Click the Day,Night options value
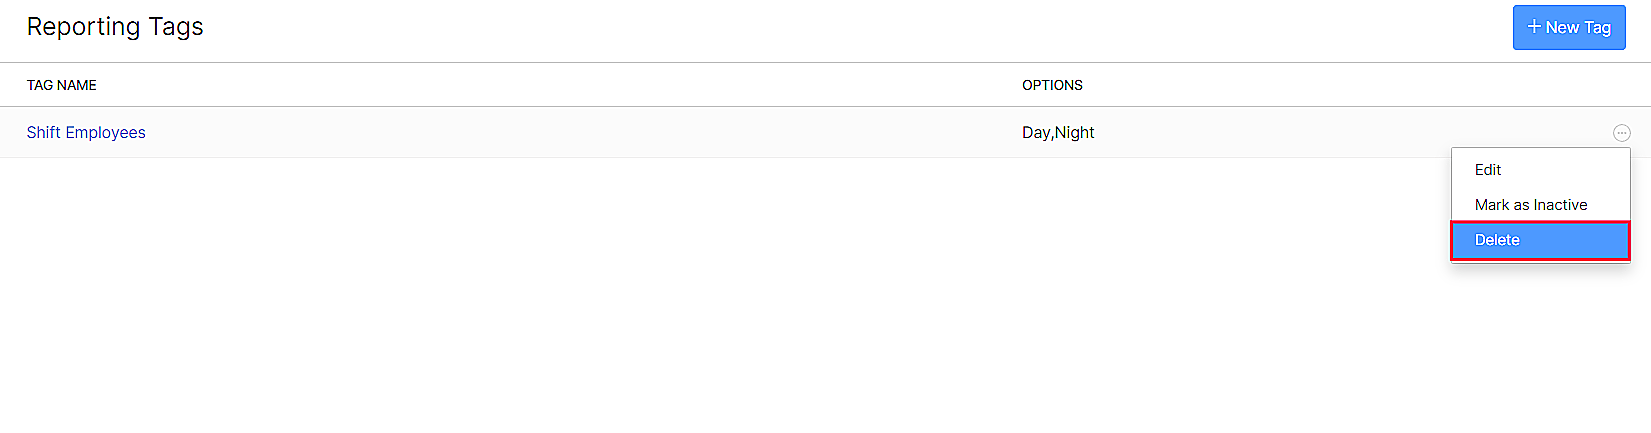1651x433 pixels. point(1058,133)
